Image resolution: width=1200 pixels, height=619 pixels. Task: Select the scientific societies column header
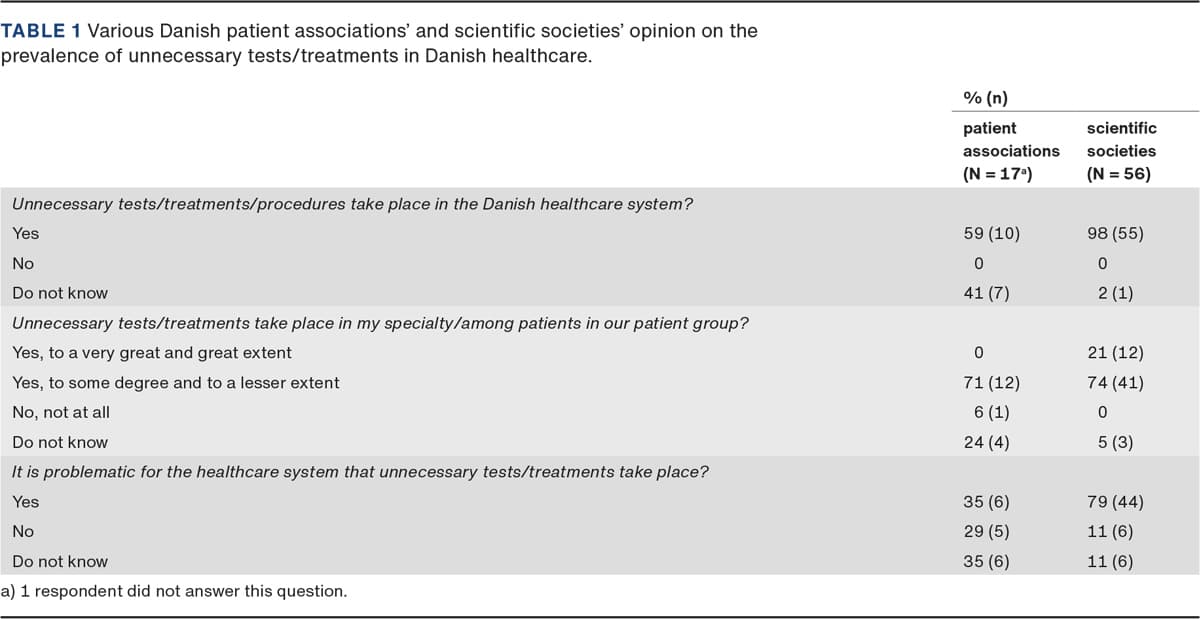(x=1120, y=150)
